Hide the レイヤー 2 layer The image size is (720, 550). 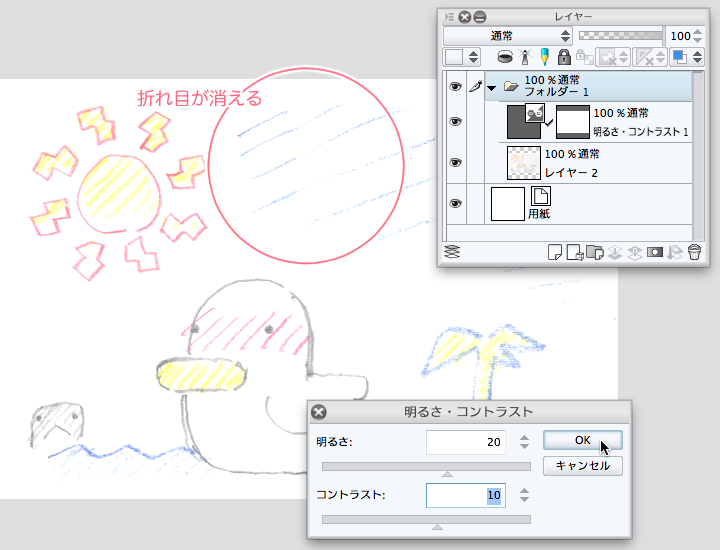455,162
